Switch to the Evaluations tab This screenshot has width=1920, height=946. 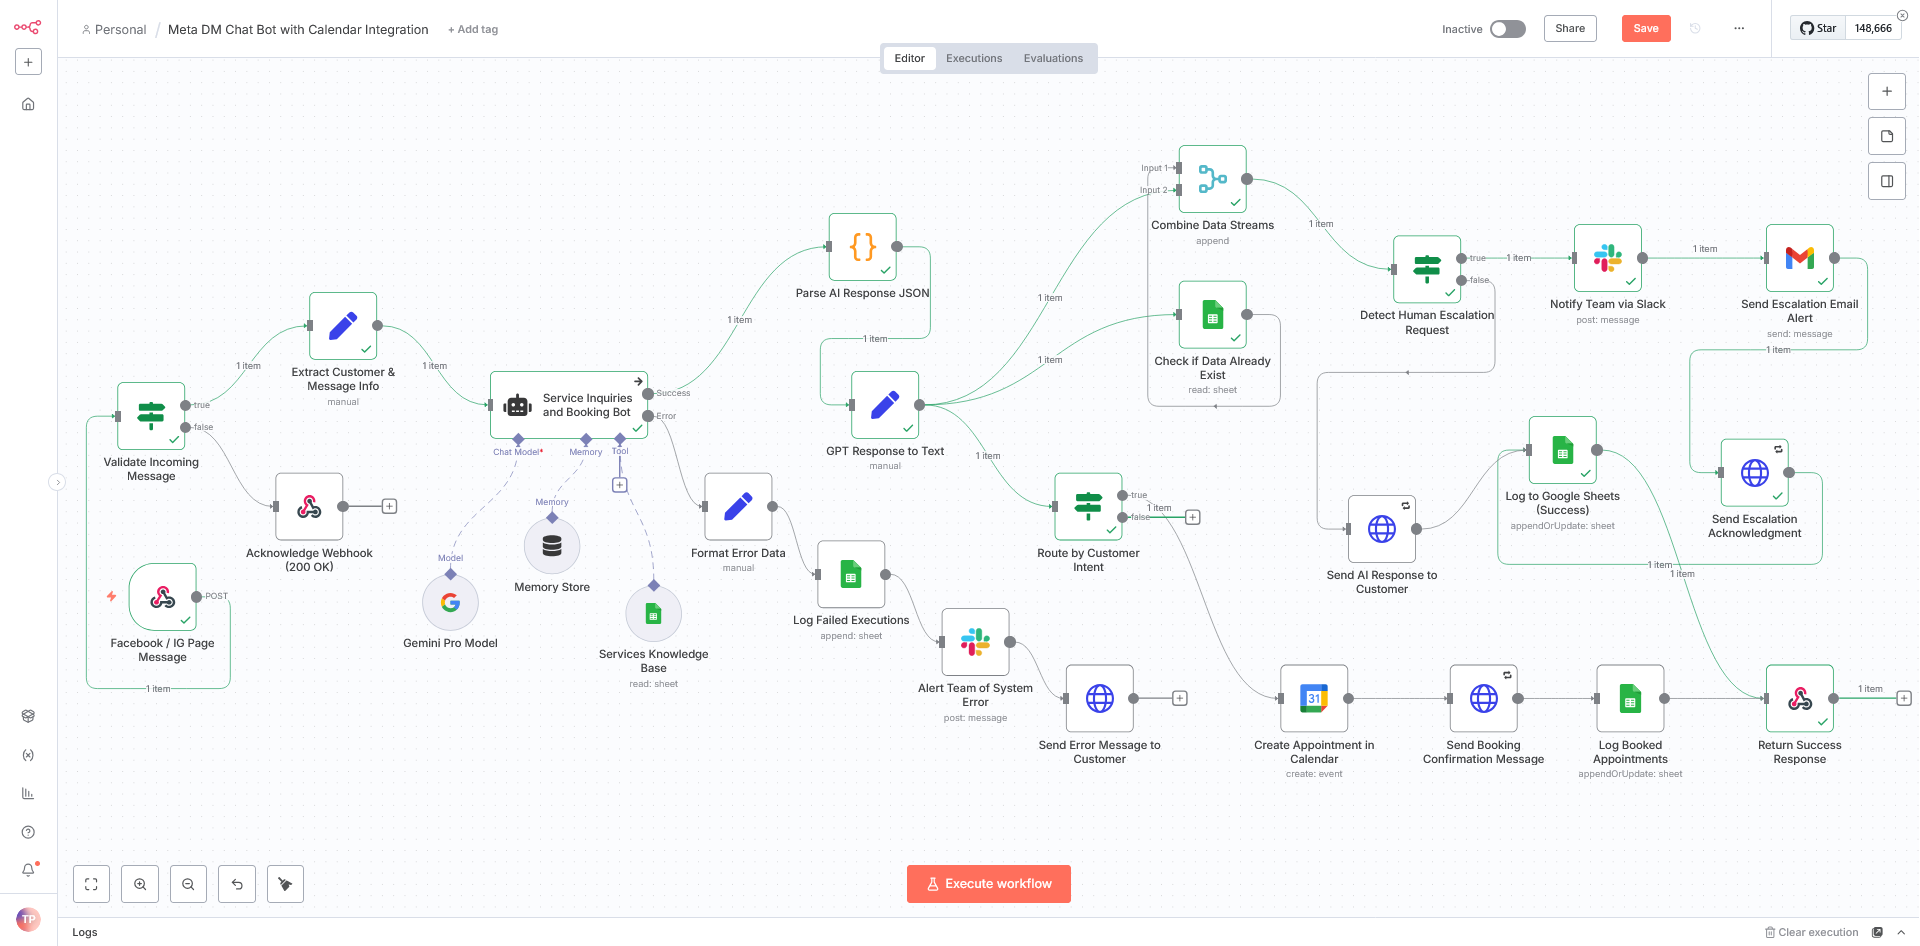(x=1053, y=58)
